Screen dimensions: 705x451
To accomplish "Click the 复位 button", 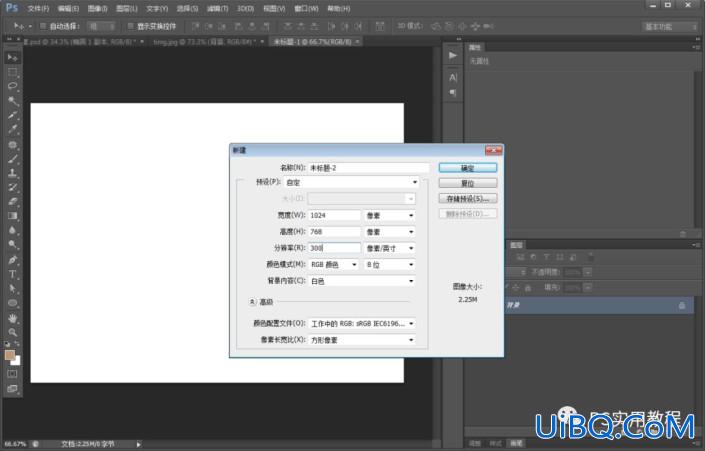I will tap(468, 183).
